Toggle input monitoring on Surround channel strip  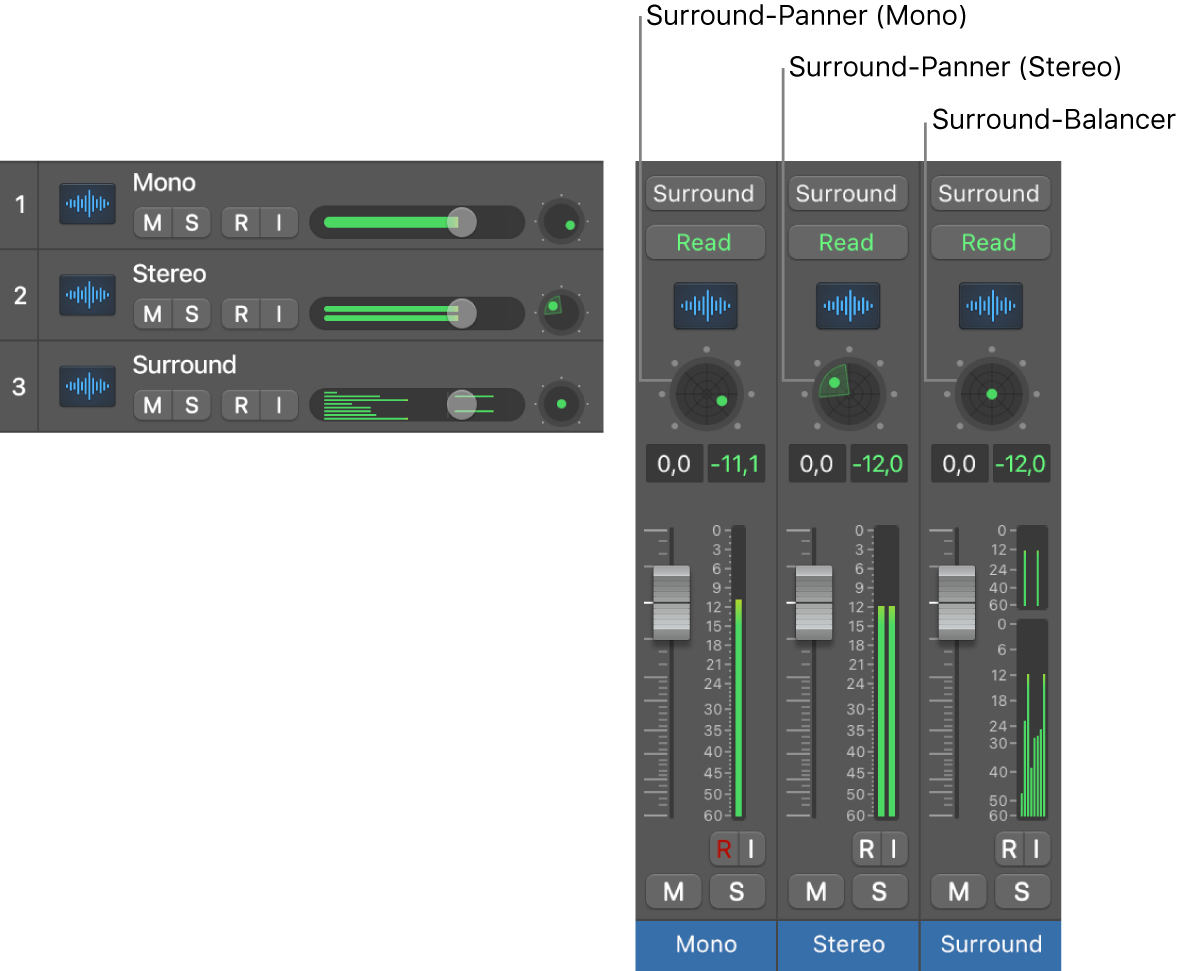click(1036, 849)
